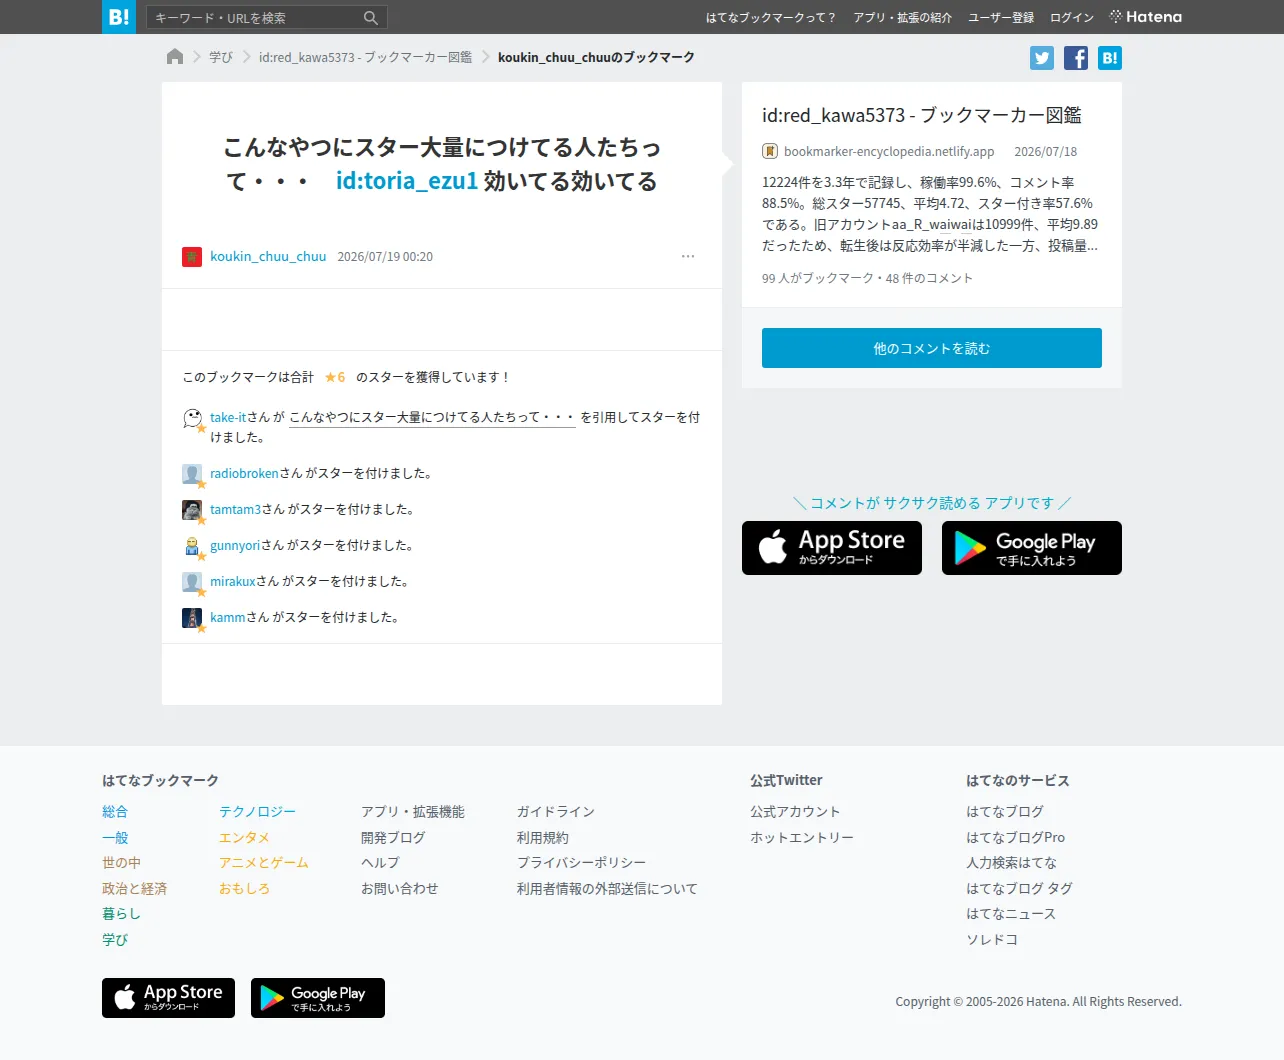Screen dimensions: 1284x1060
Task: Open the 開発ブログ footer link
Action: (393, 838)
